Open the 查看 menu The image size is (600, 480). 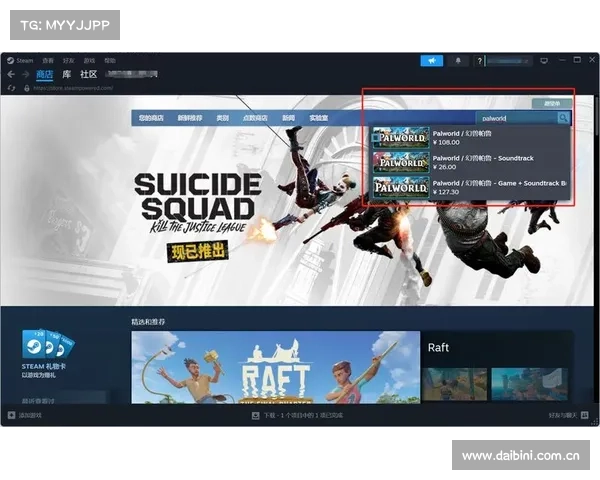coord(48,60)
